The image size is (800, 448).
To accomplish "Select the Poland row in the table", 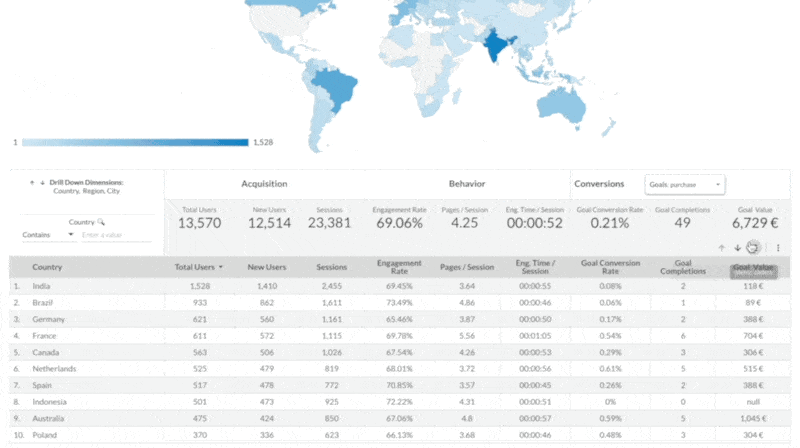I will (400, 435).
